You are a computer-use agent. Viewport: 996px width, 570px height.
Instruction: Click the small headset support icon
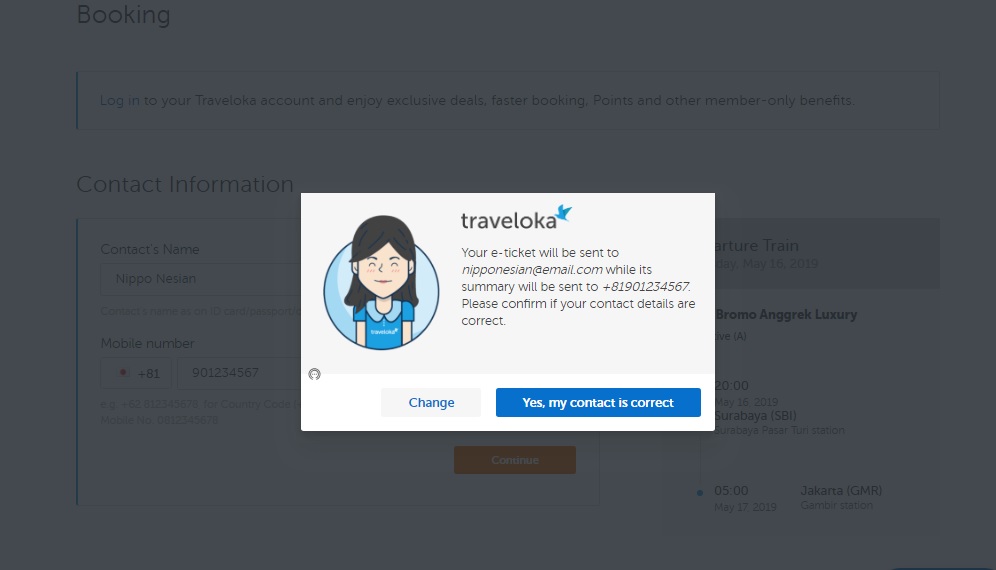314,374
